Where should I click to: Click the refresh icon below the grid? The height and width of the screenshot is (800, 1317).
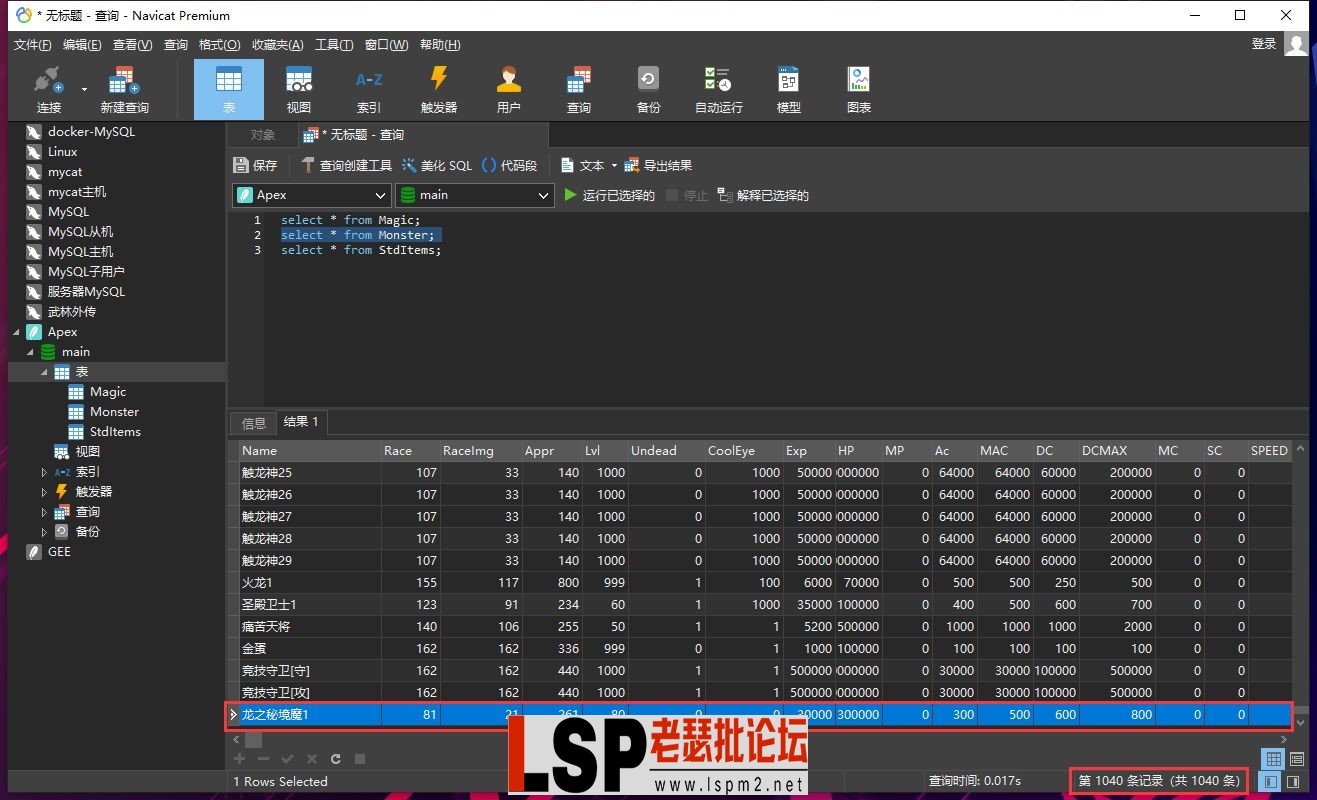tap(336, 759)
